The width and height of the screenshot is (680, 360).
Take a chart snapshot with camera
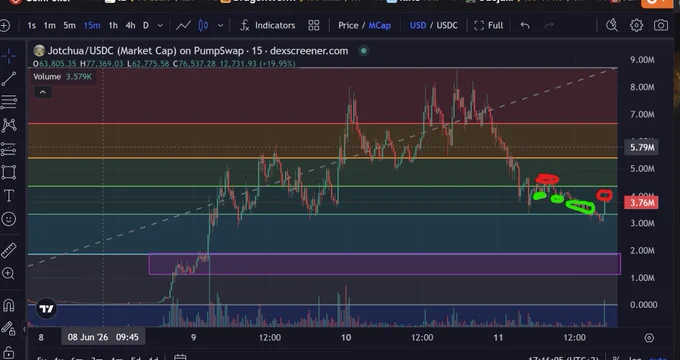tap(661, 26)
